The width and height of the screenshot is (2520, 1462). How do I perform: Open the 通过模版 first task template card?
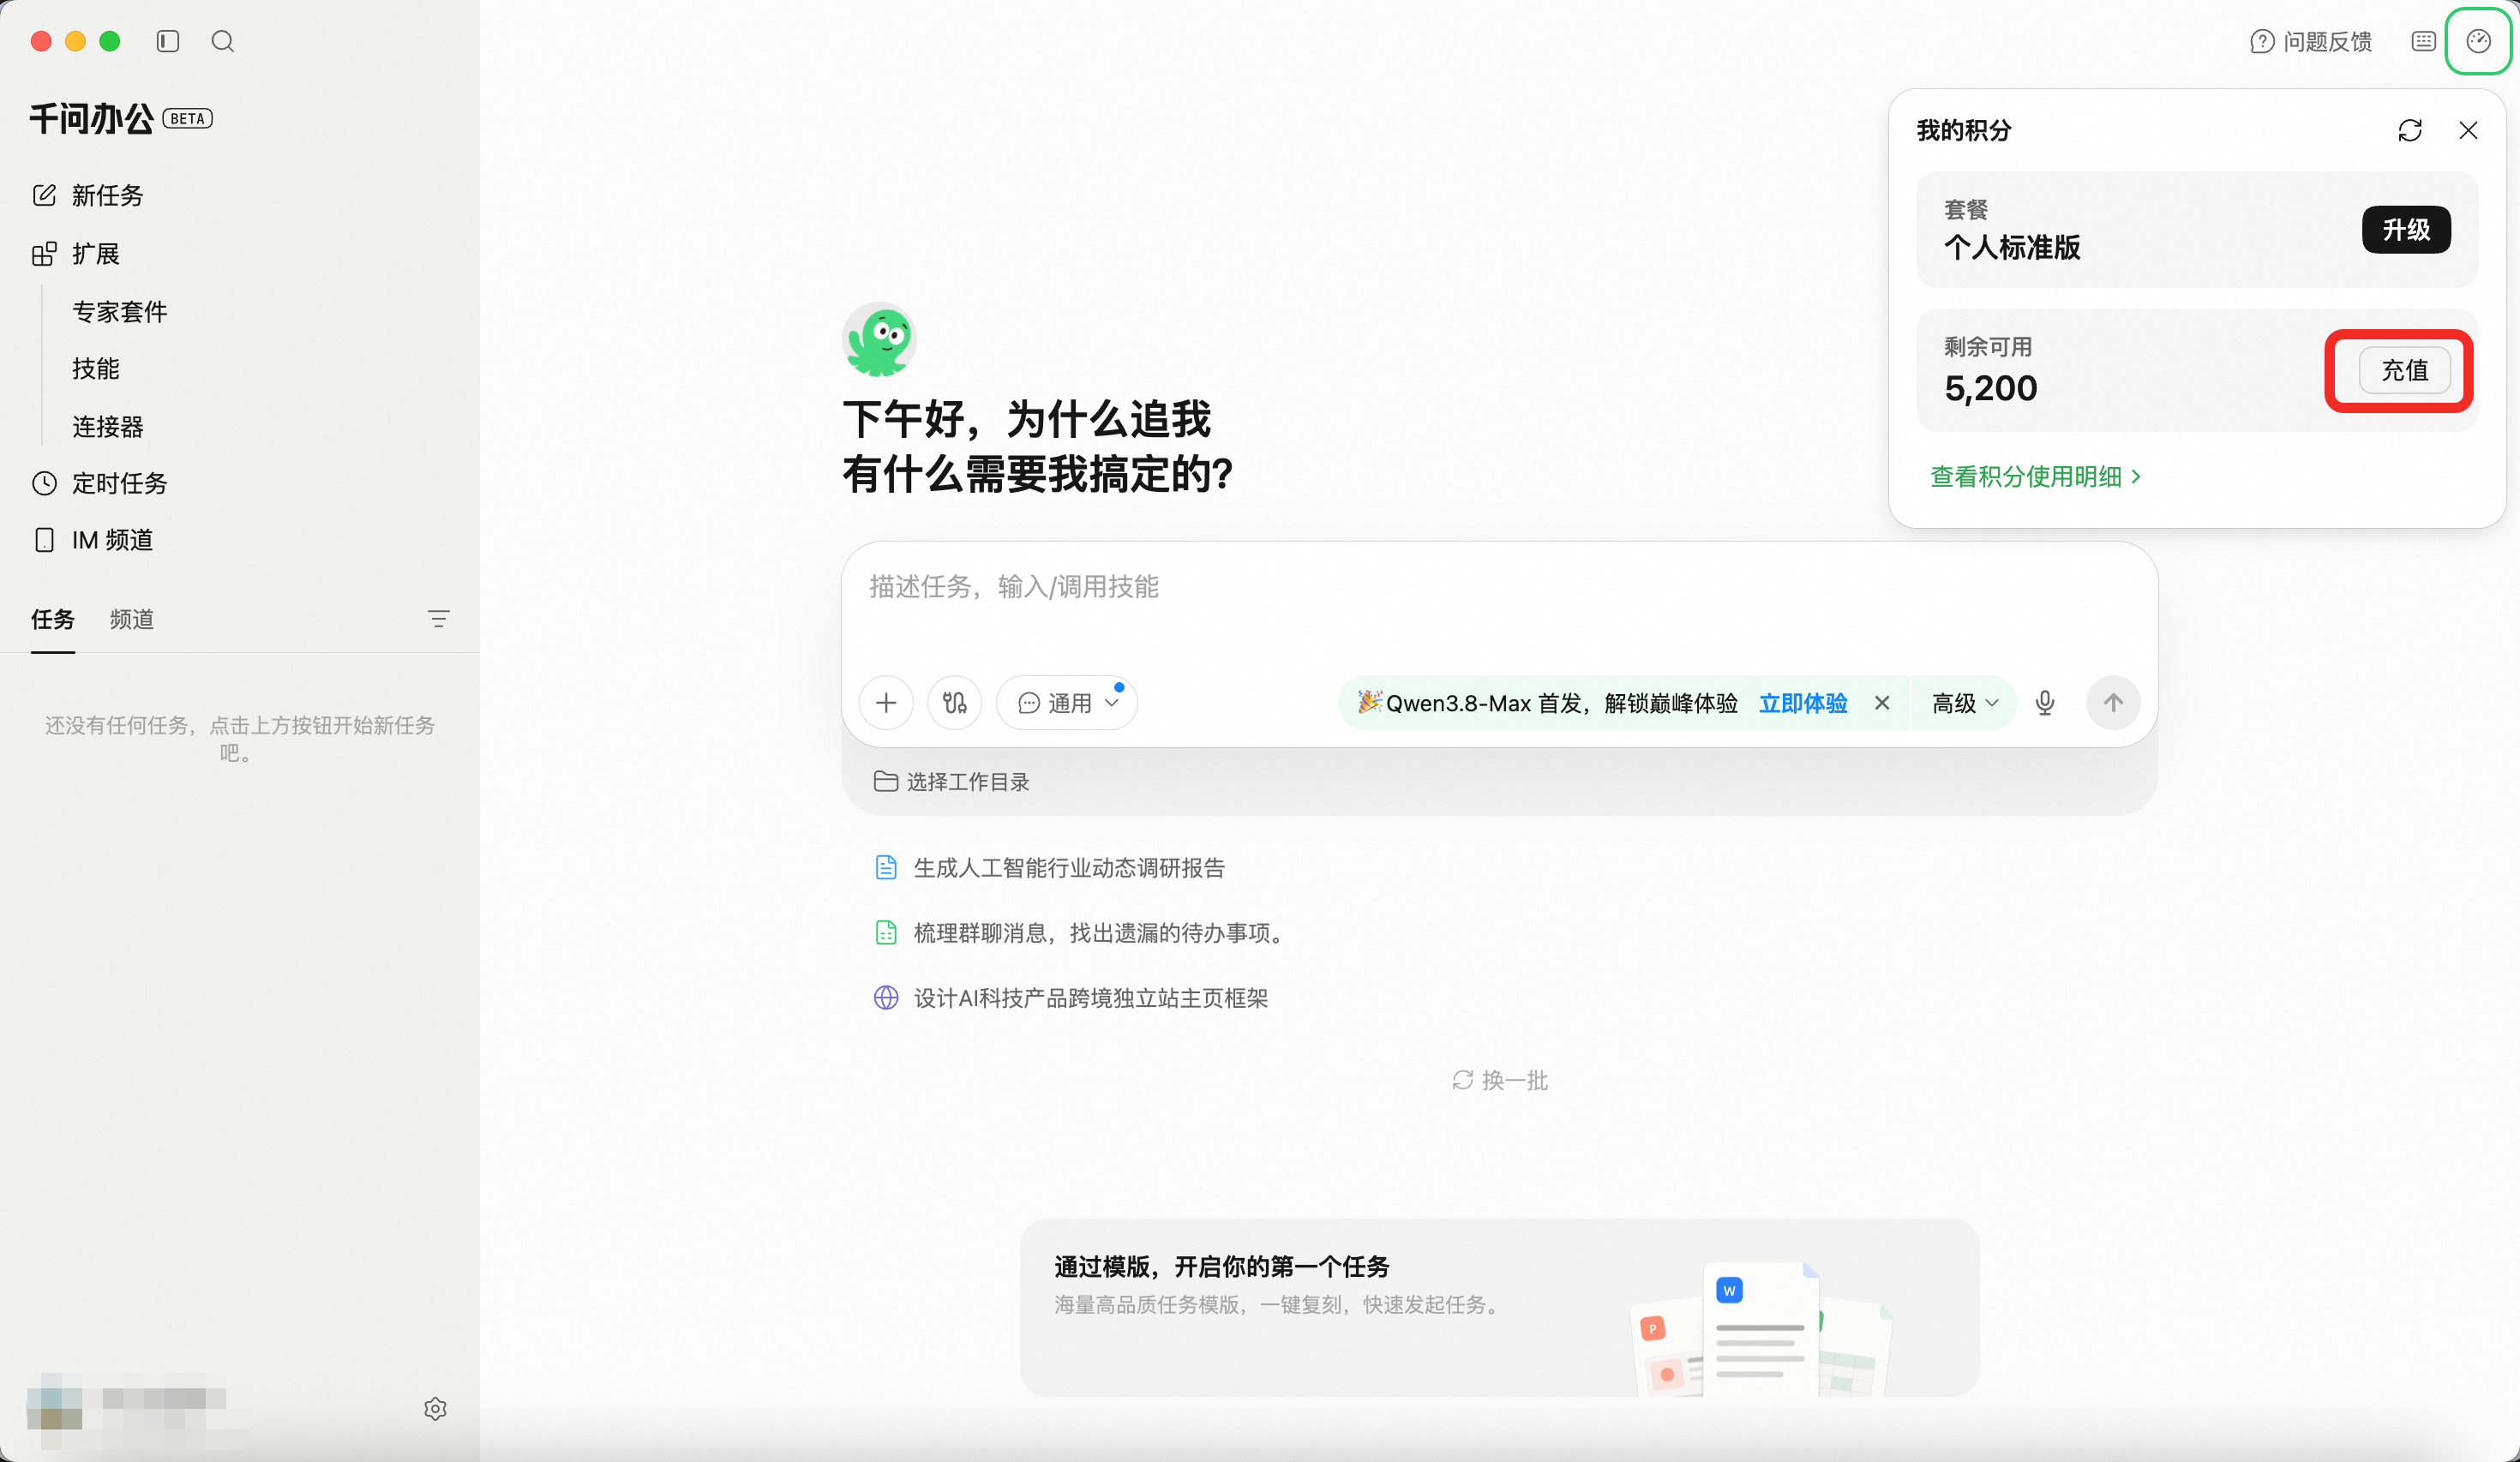[x=1499, y=1306]
